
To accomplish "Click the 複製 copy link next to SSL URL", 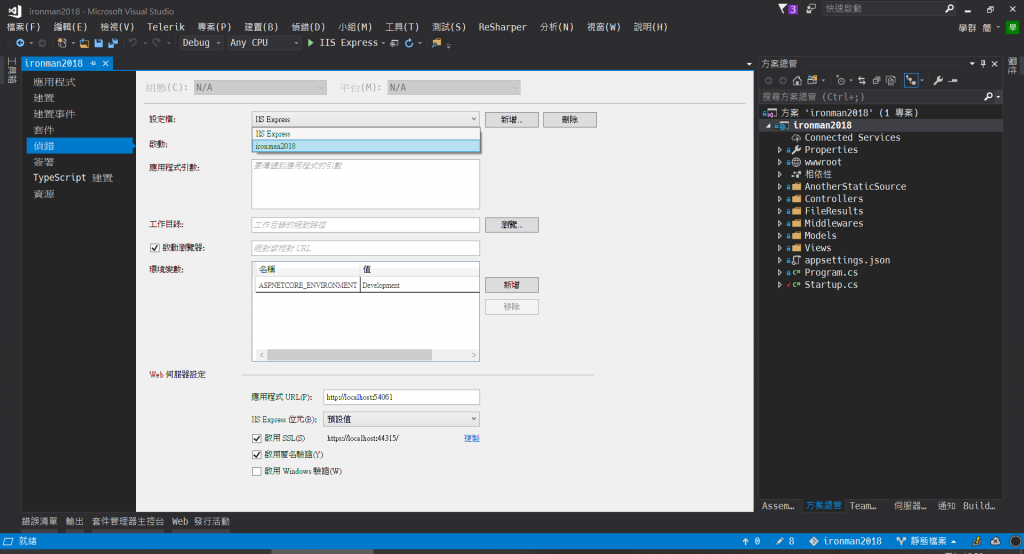I will click(x=472, y=438).
